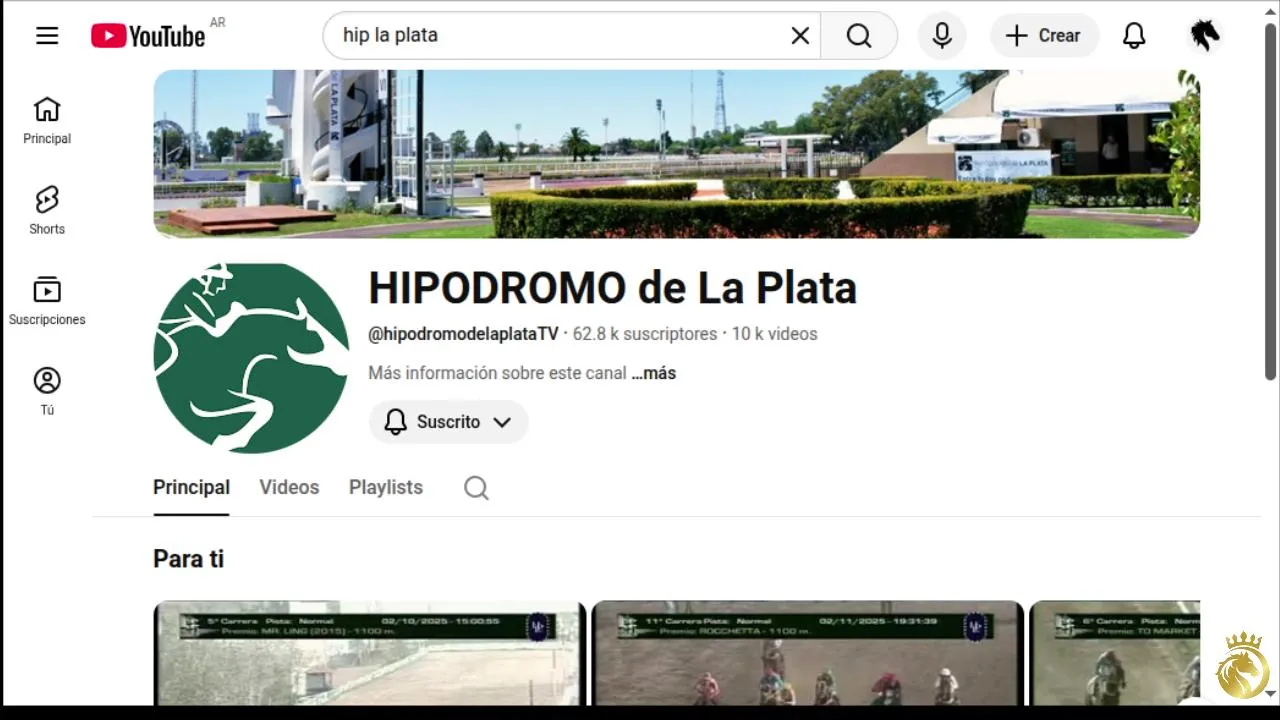The width and height of the screenshot is (1280, 720).
Task: Open the Suscrito notification dropdown
Action: tap(448, 422)
